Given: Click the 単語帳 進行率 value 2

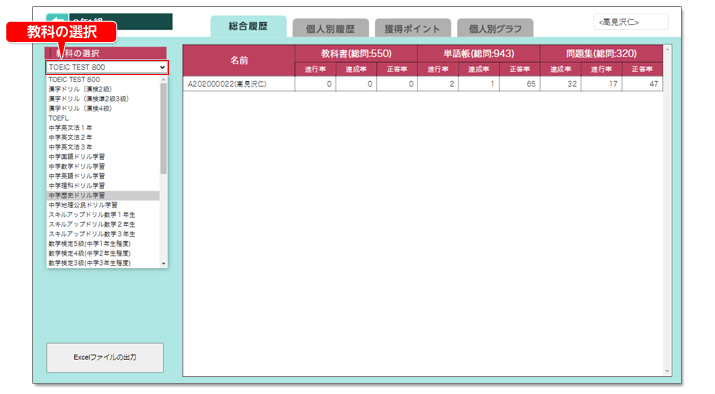Looking at the screenshot, I should click(x=438, y=84).
